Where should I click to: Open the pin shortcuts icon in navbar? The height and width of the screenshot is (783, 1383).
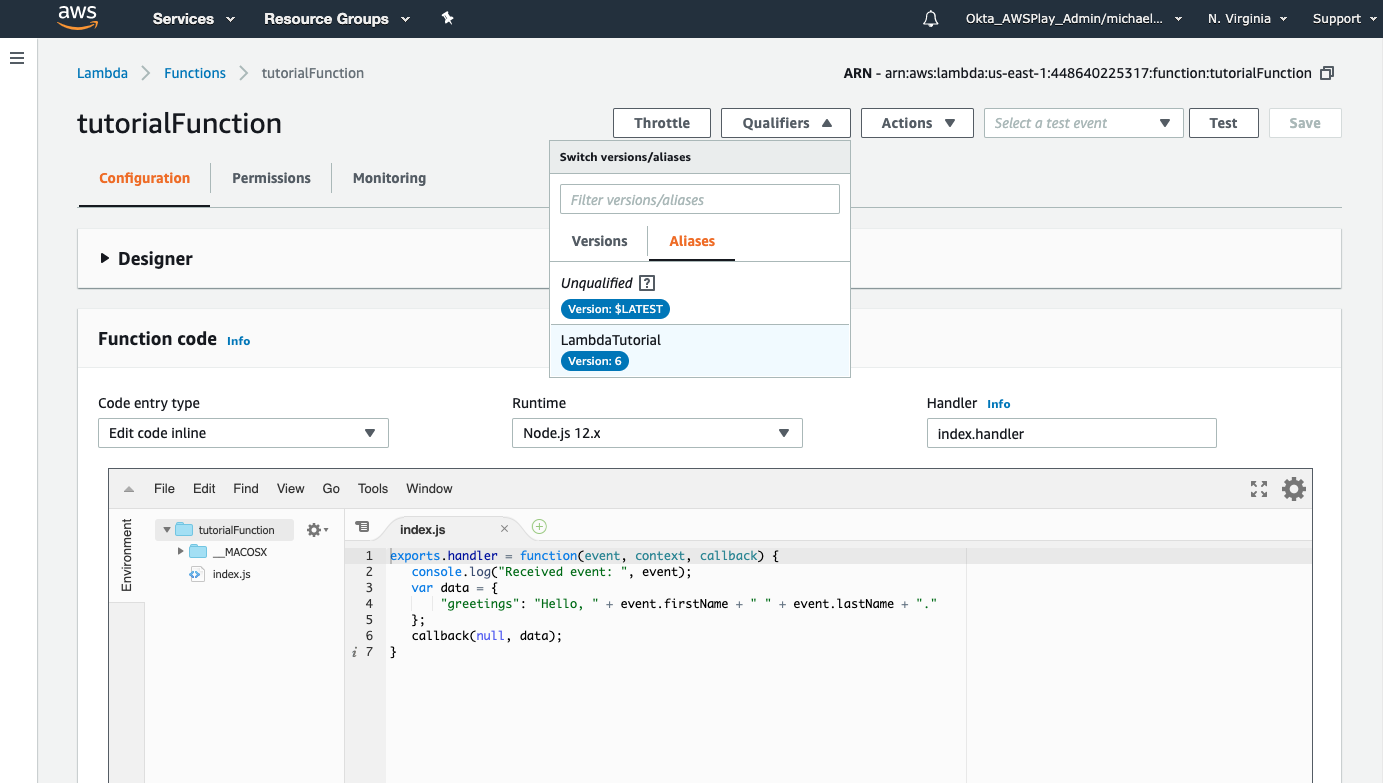pos(447,18)
